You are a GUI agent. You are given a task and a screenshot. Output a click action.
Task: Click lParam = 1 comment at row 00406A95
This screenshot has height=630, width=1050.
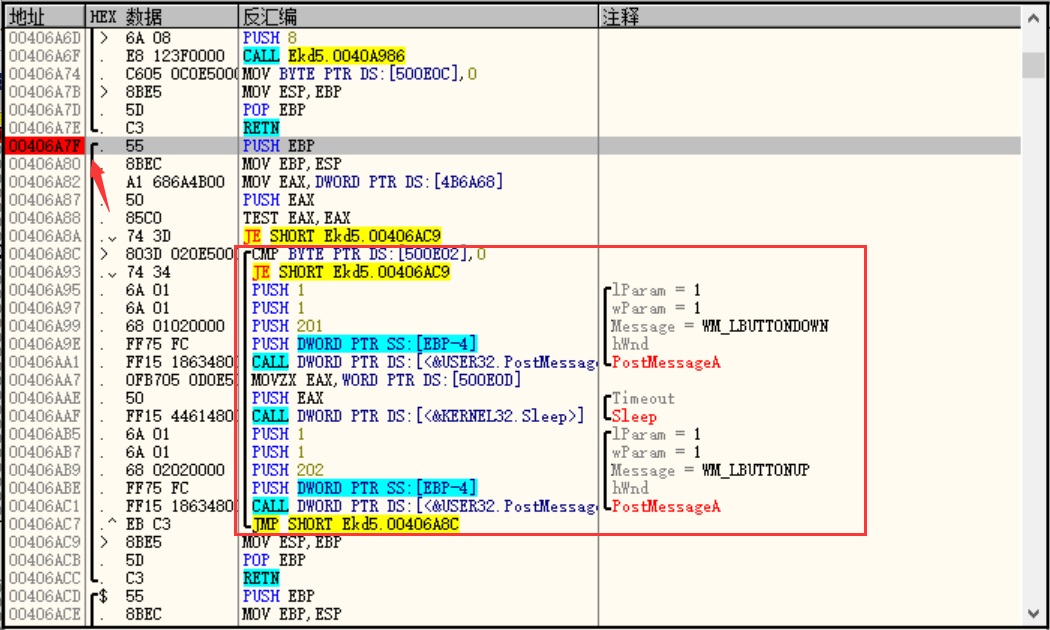click(656, 291)
